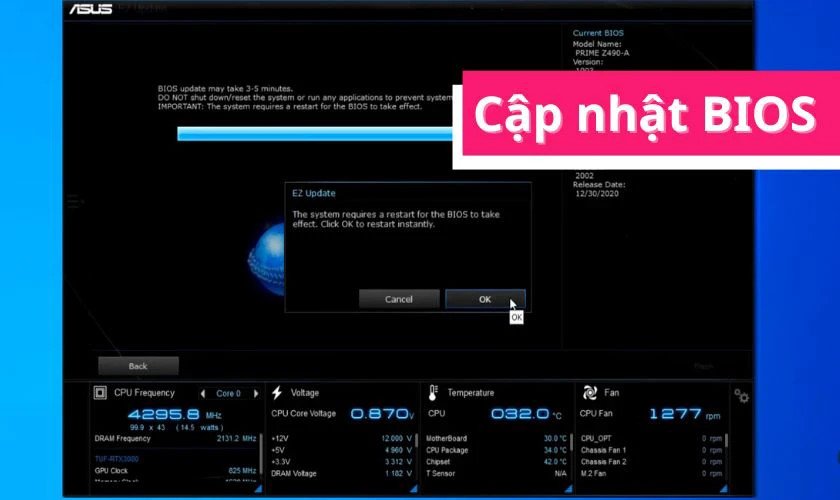
Task: Open the left side menu handle
Action: point(74,201)
